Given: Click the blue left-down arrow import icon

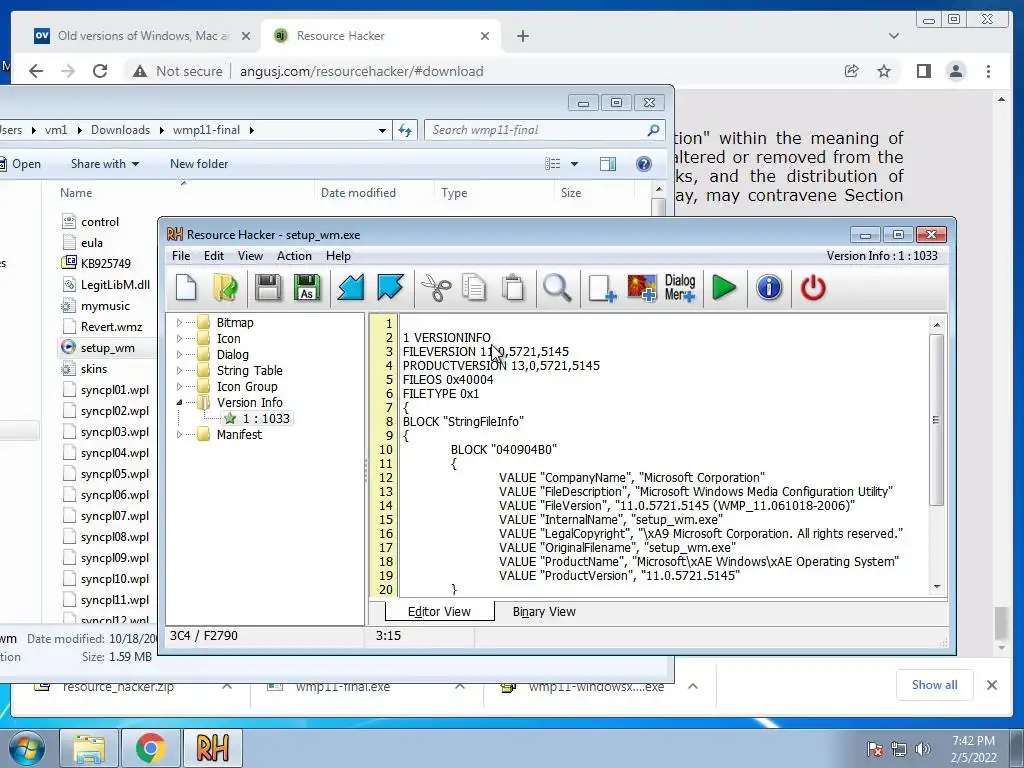Looking at the screenshot, I should [351, 288].
